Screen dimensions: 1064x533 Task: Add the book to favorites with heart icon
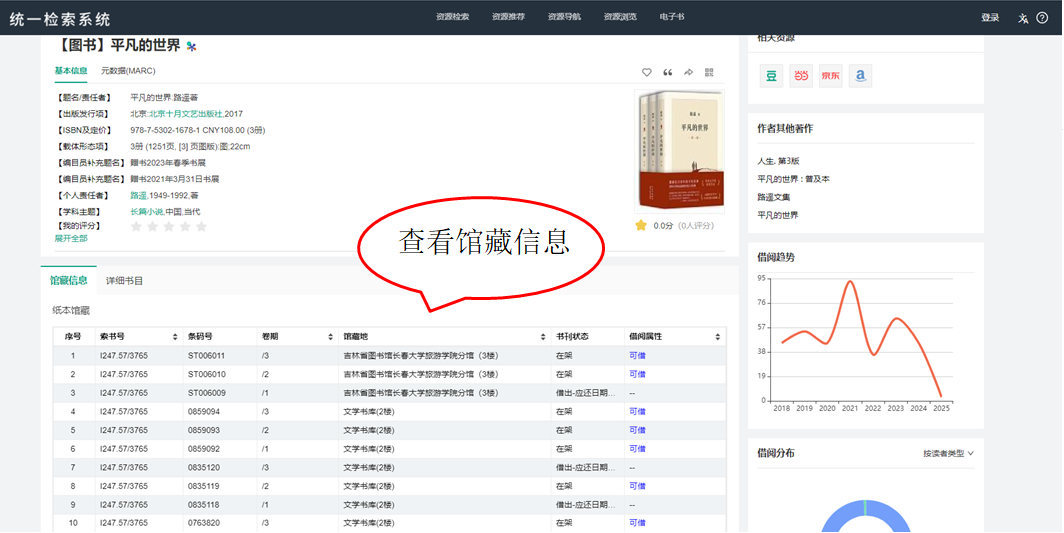pyautogui.click(x=647, y=72)
